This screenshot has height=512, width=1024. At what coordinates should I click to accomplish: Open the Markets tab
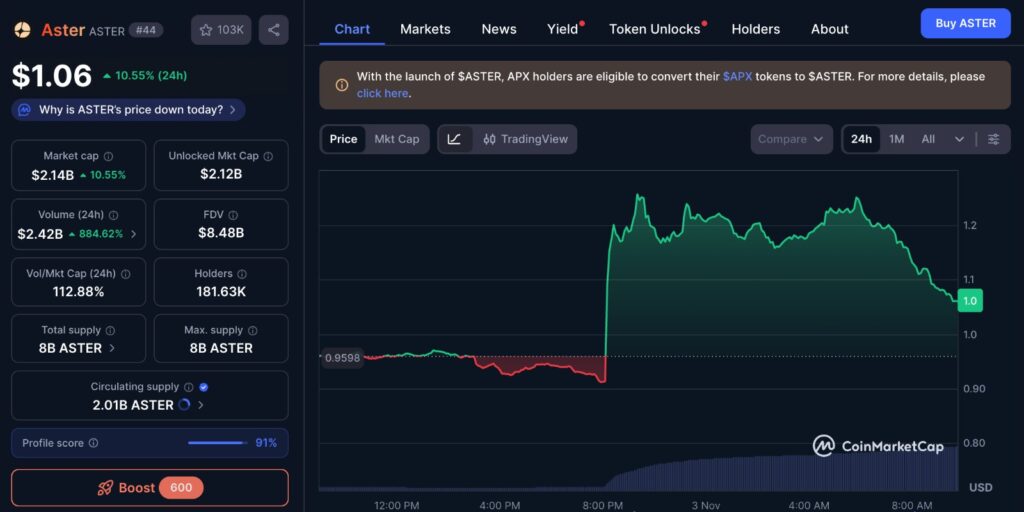425,29
